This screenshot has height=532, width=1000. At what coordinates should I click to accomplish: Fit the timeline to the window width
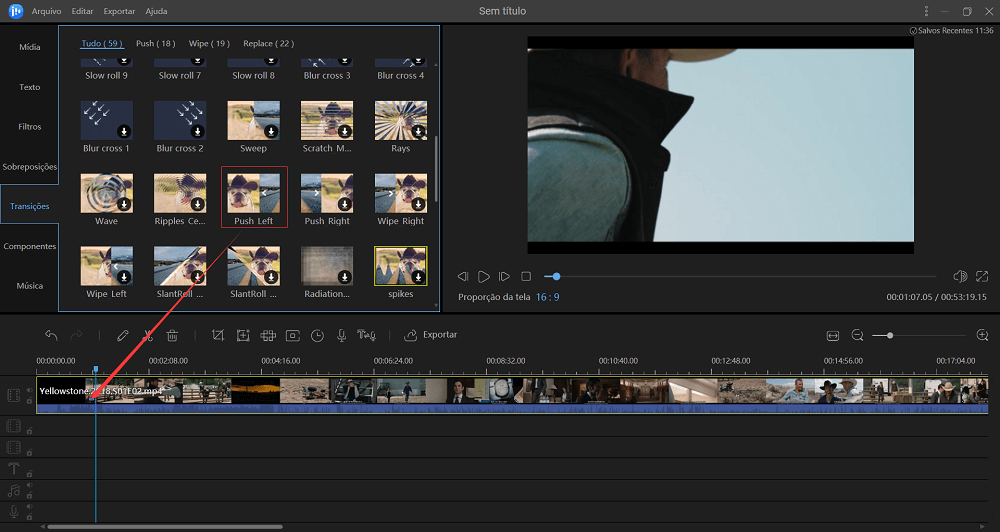click(x=833, y=336)
